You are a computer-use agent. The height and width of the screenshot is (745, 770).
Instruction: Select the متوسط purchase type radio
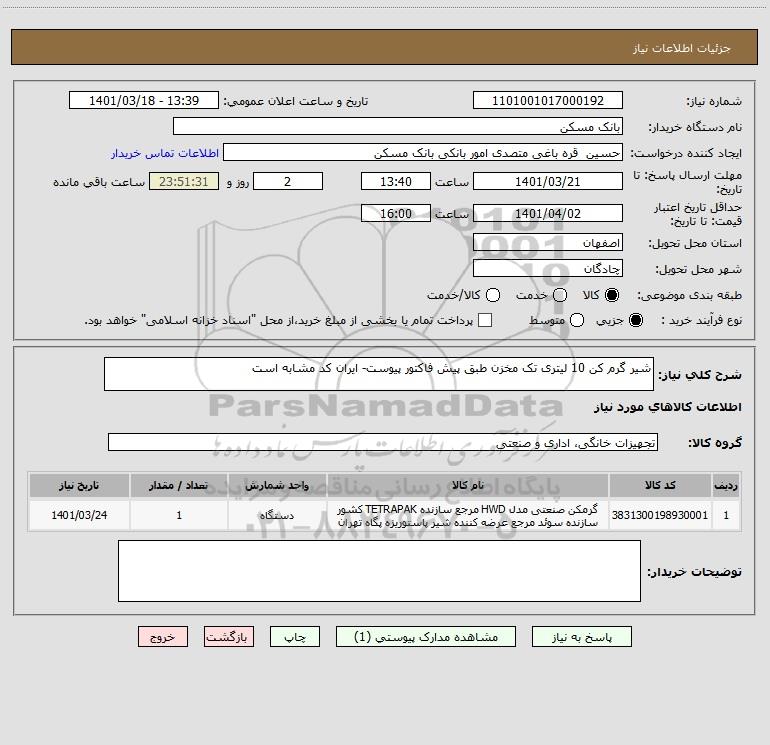point(577,320)
